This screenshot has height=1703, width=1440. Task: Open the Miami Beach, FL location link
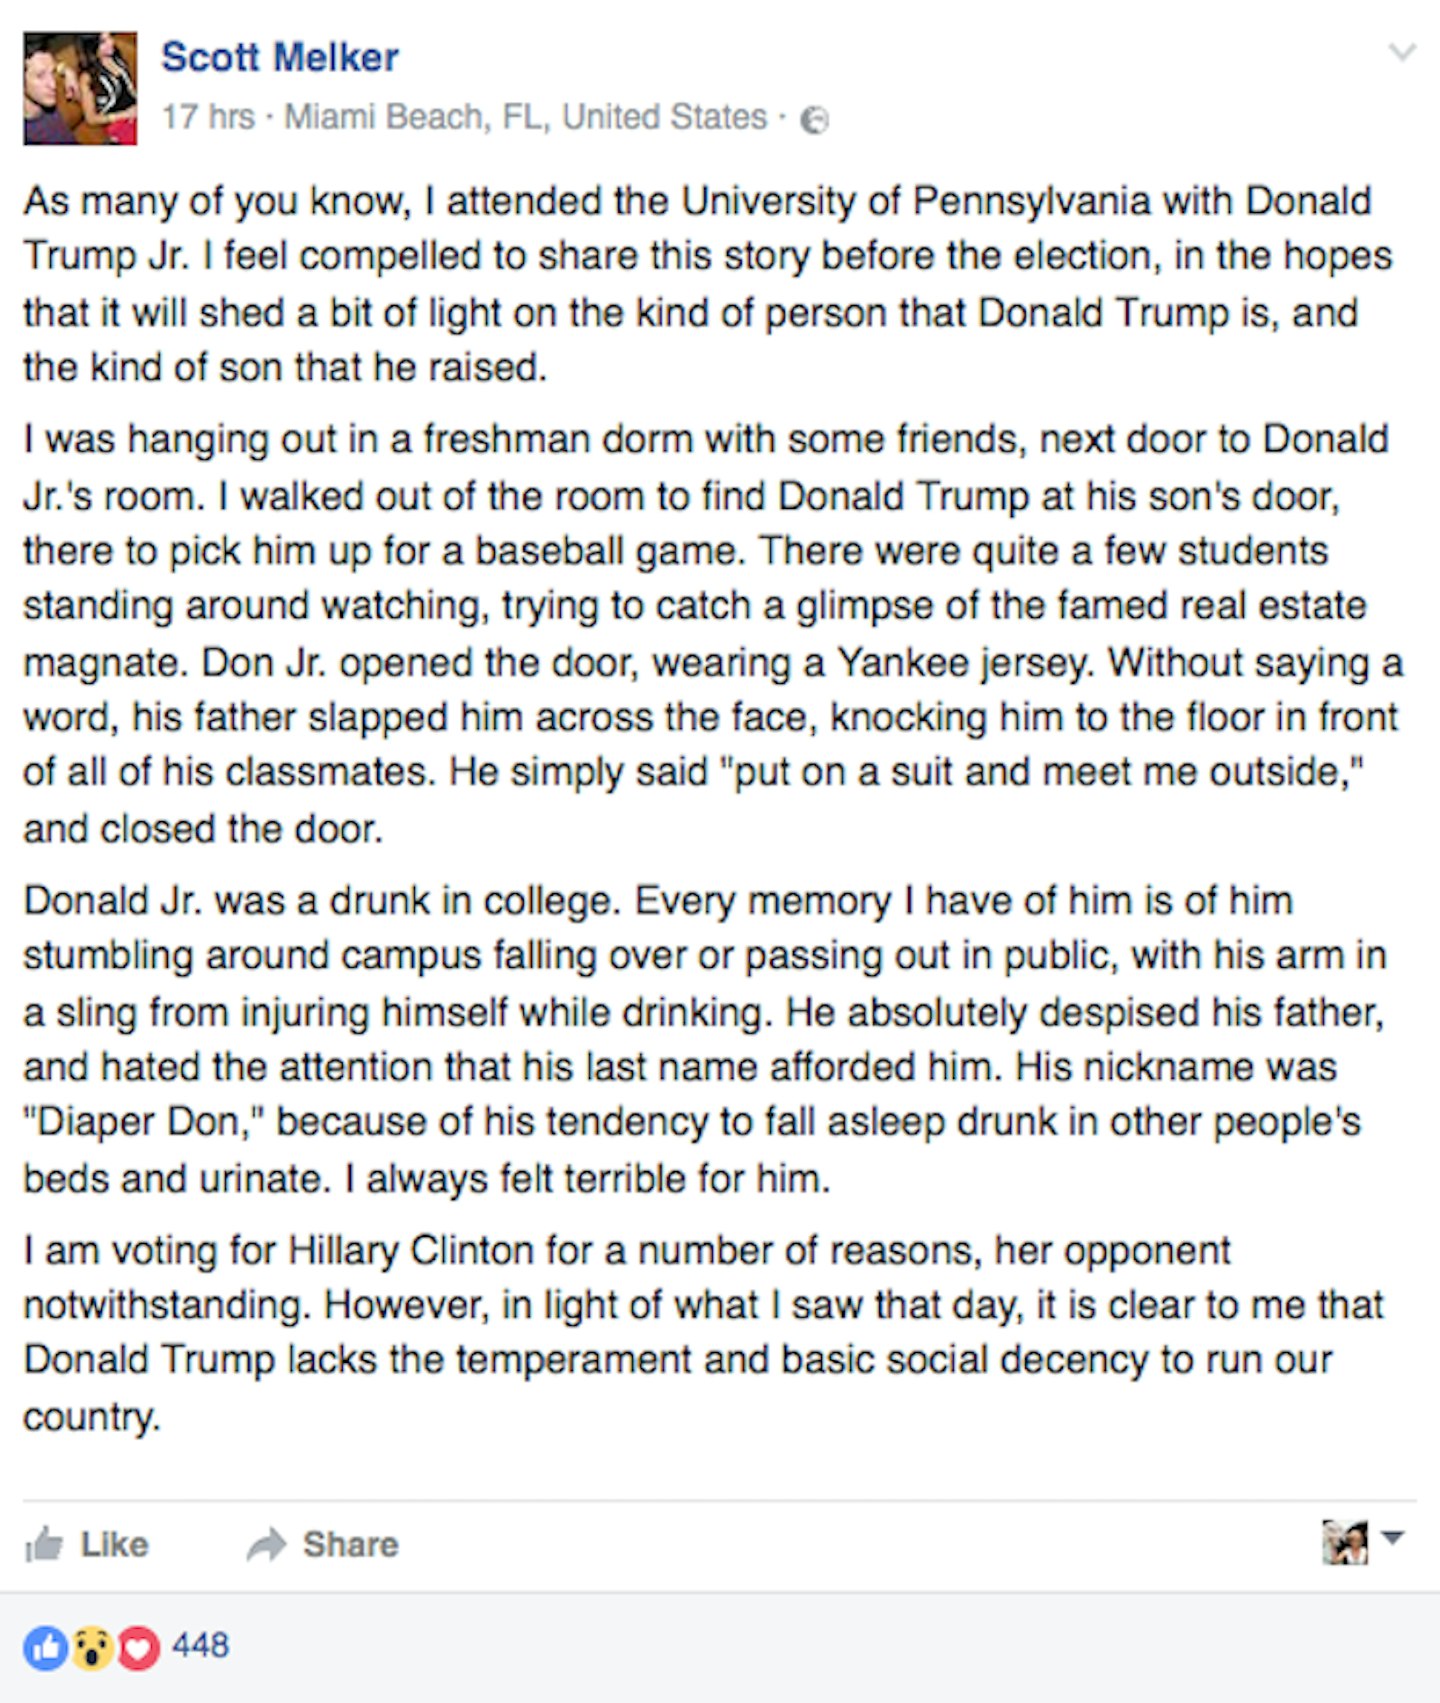(x=526, y=117)
